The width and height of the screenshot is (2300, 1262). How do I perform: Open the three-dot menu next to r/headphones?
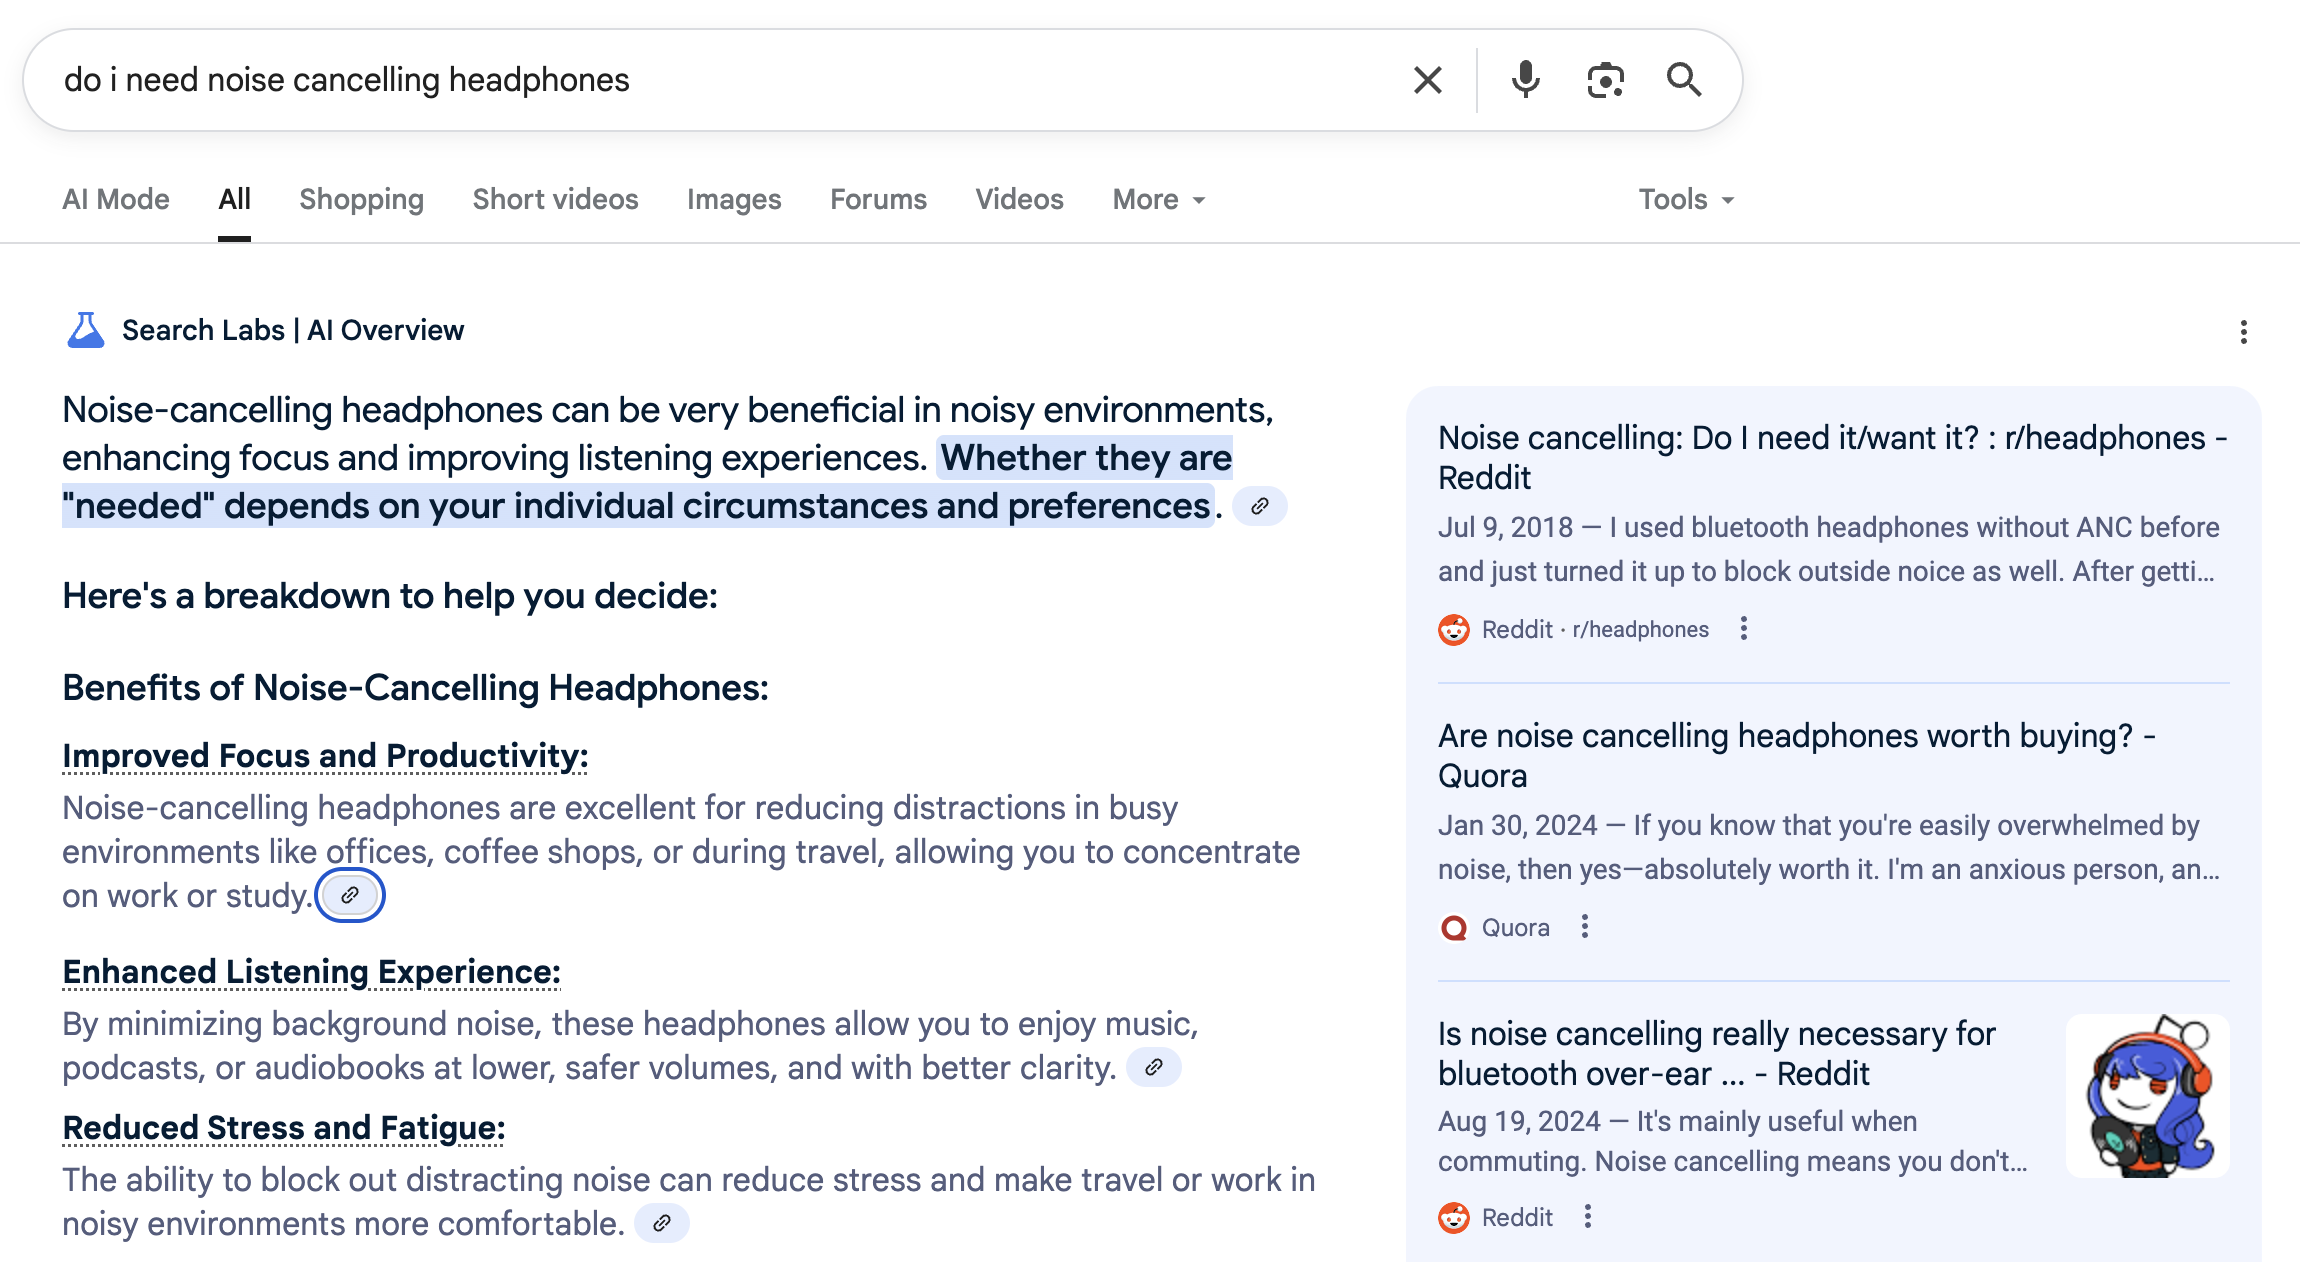(1745, 629)
